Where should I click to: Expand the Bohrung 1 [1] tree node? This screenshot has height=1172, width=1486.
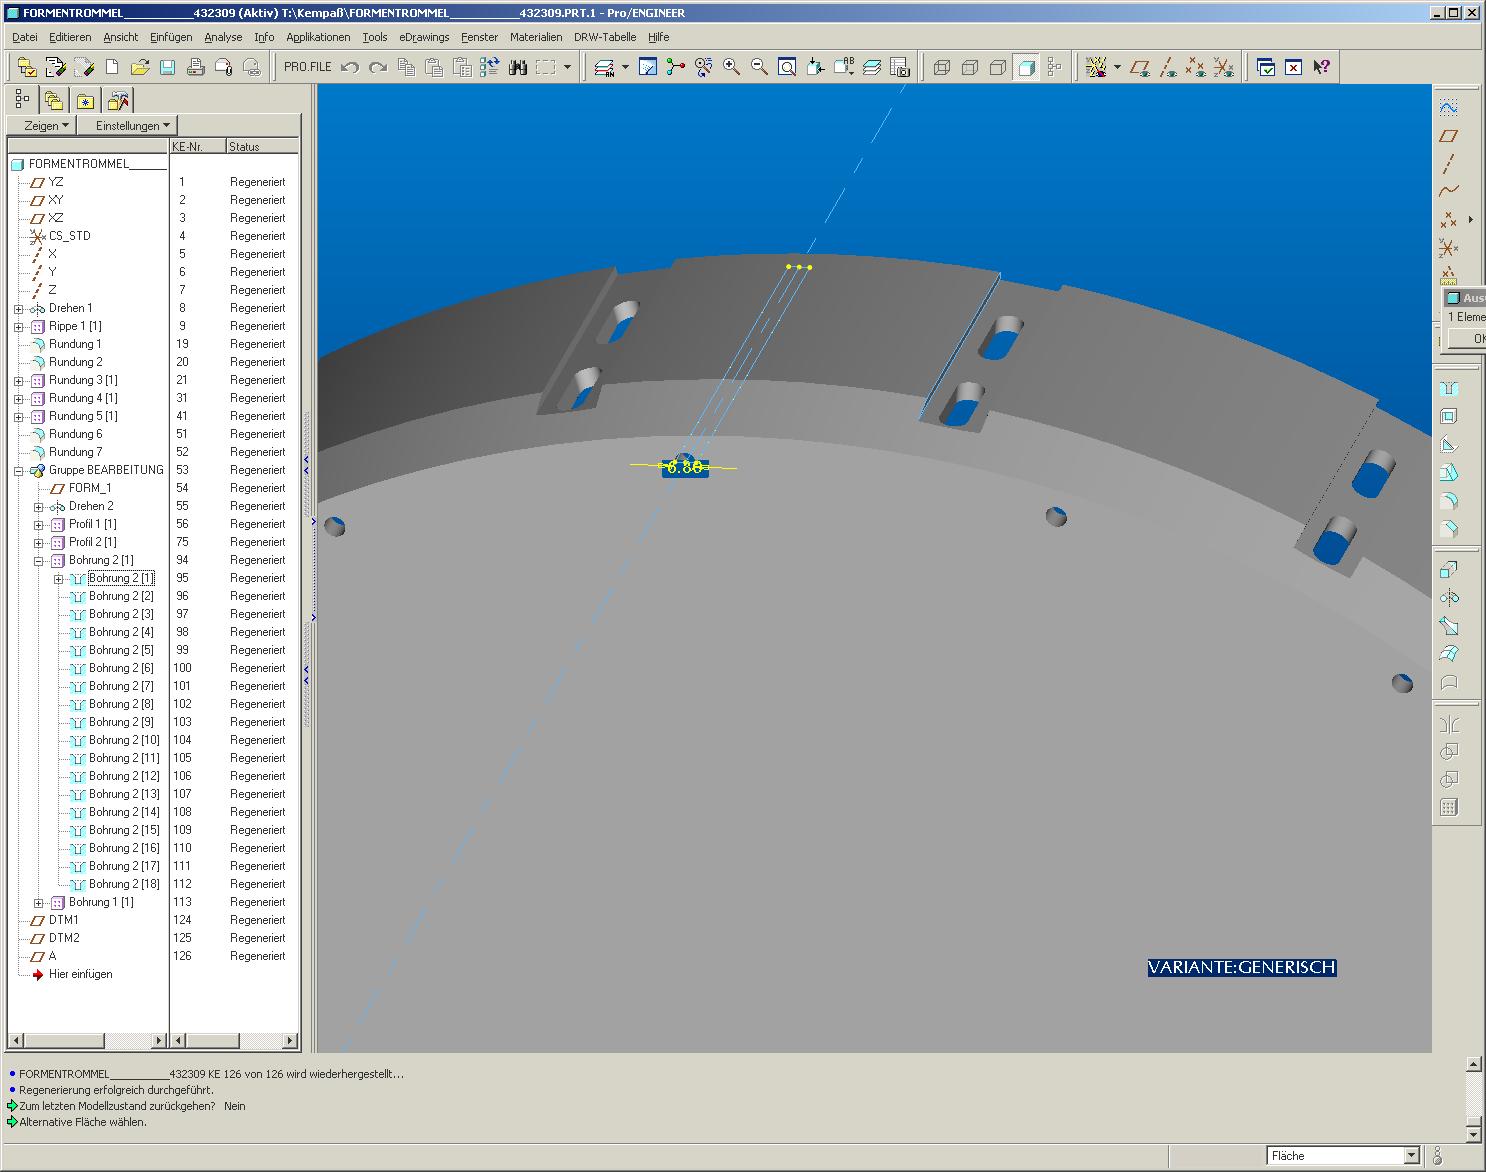coord(39,902)
